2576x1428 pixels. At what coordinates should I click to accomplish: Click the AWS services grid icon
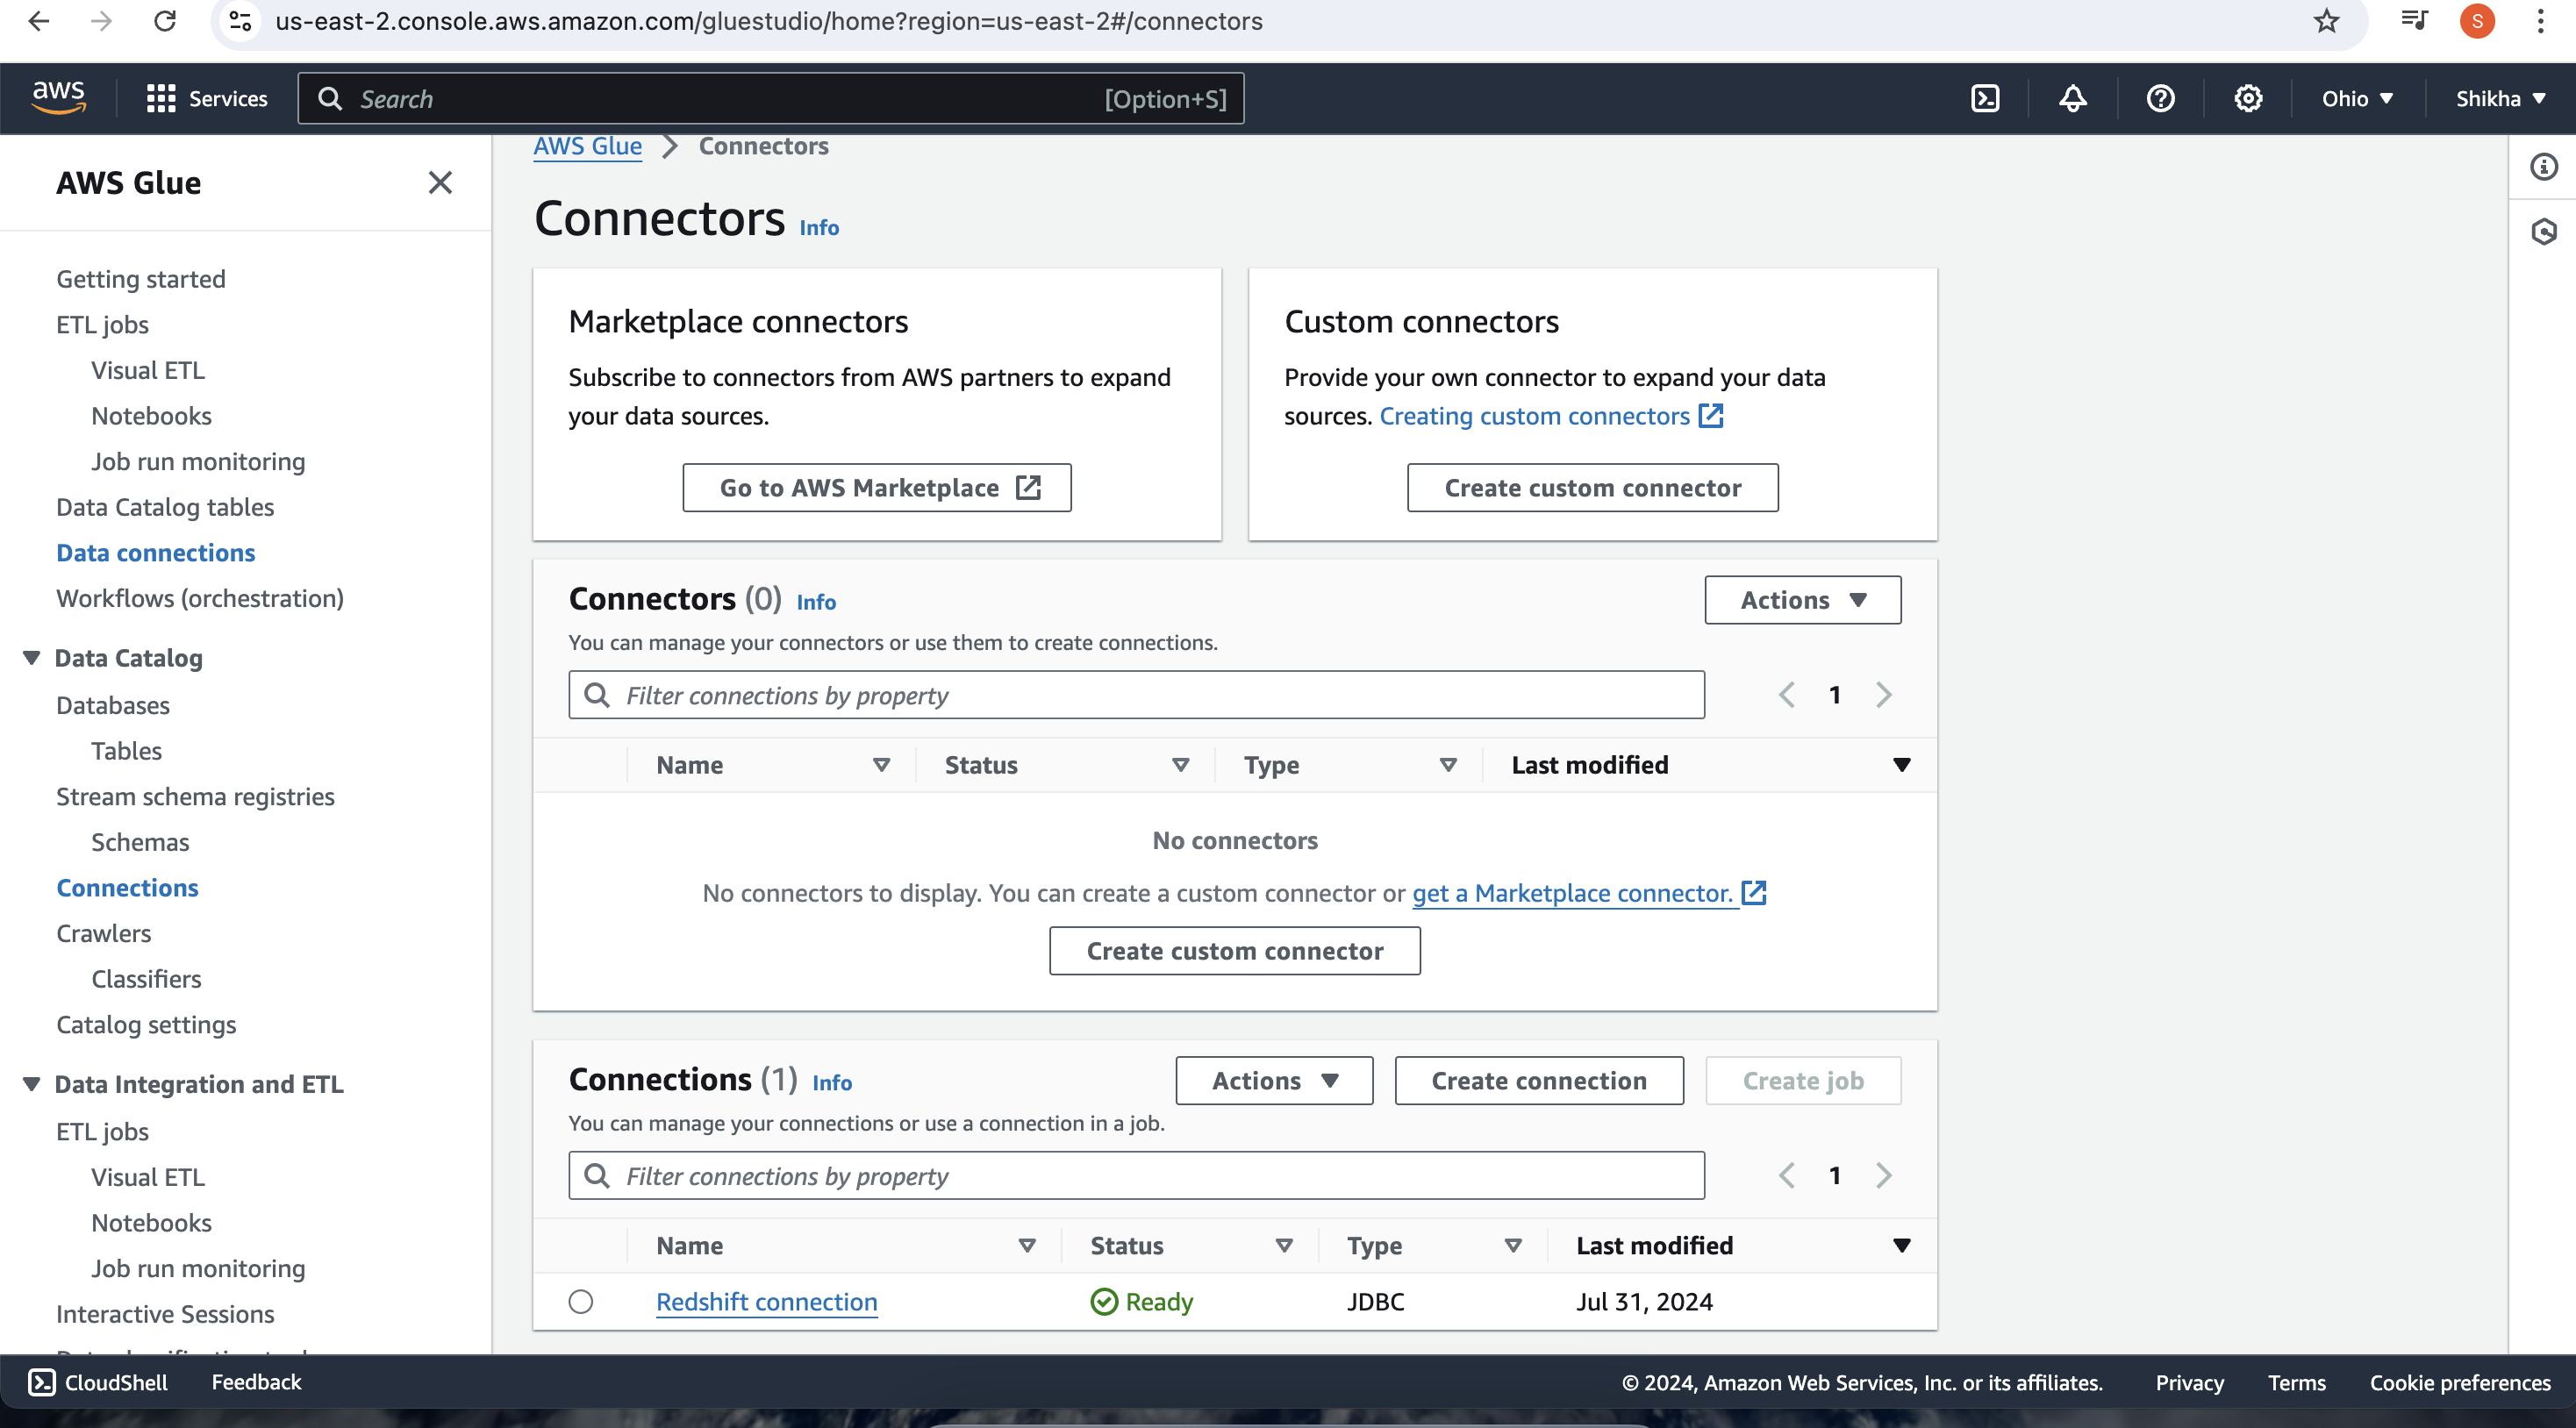point(161,98)
